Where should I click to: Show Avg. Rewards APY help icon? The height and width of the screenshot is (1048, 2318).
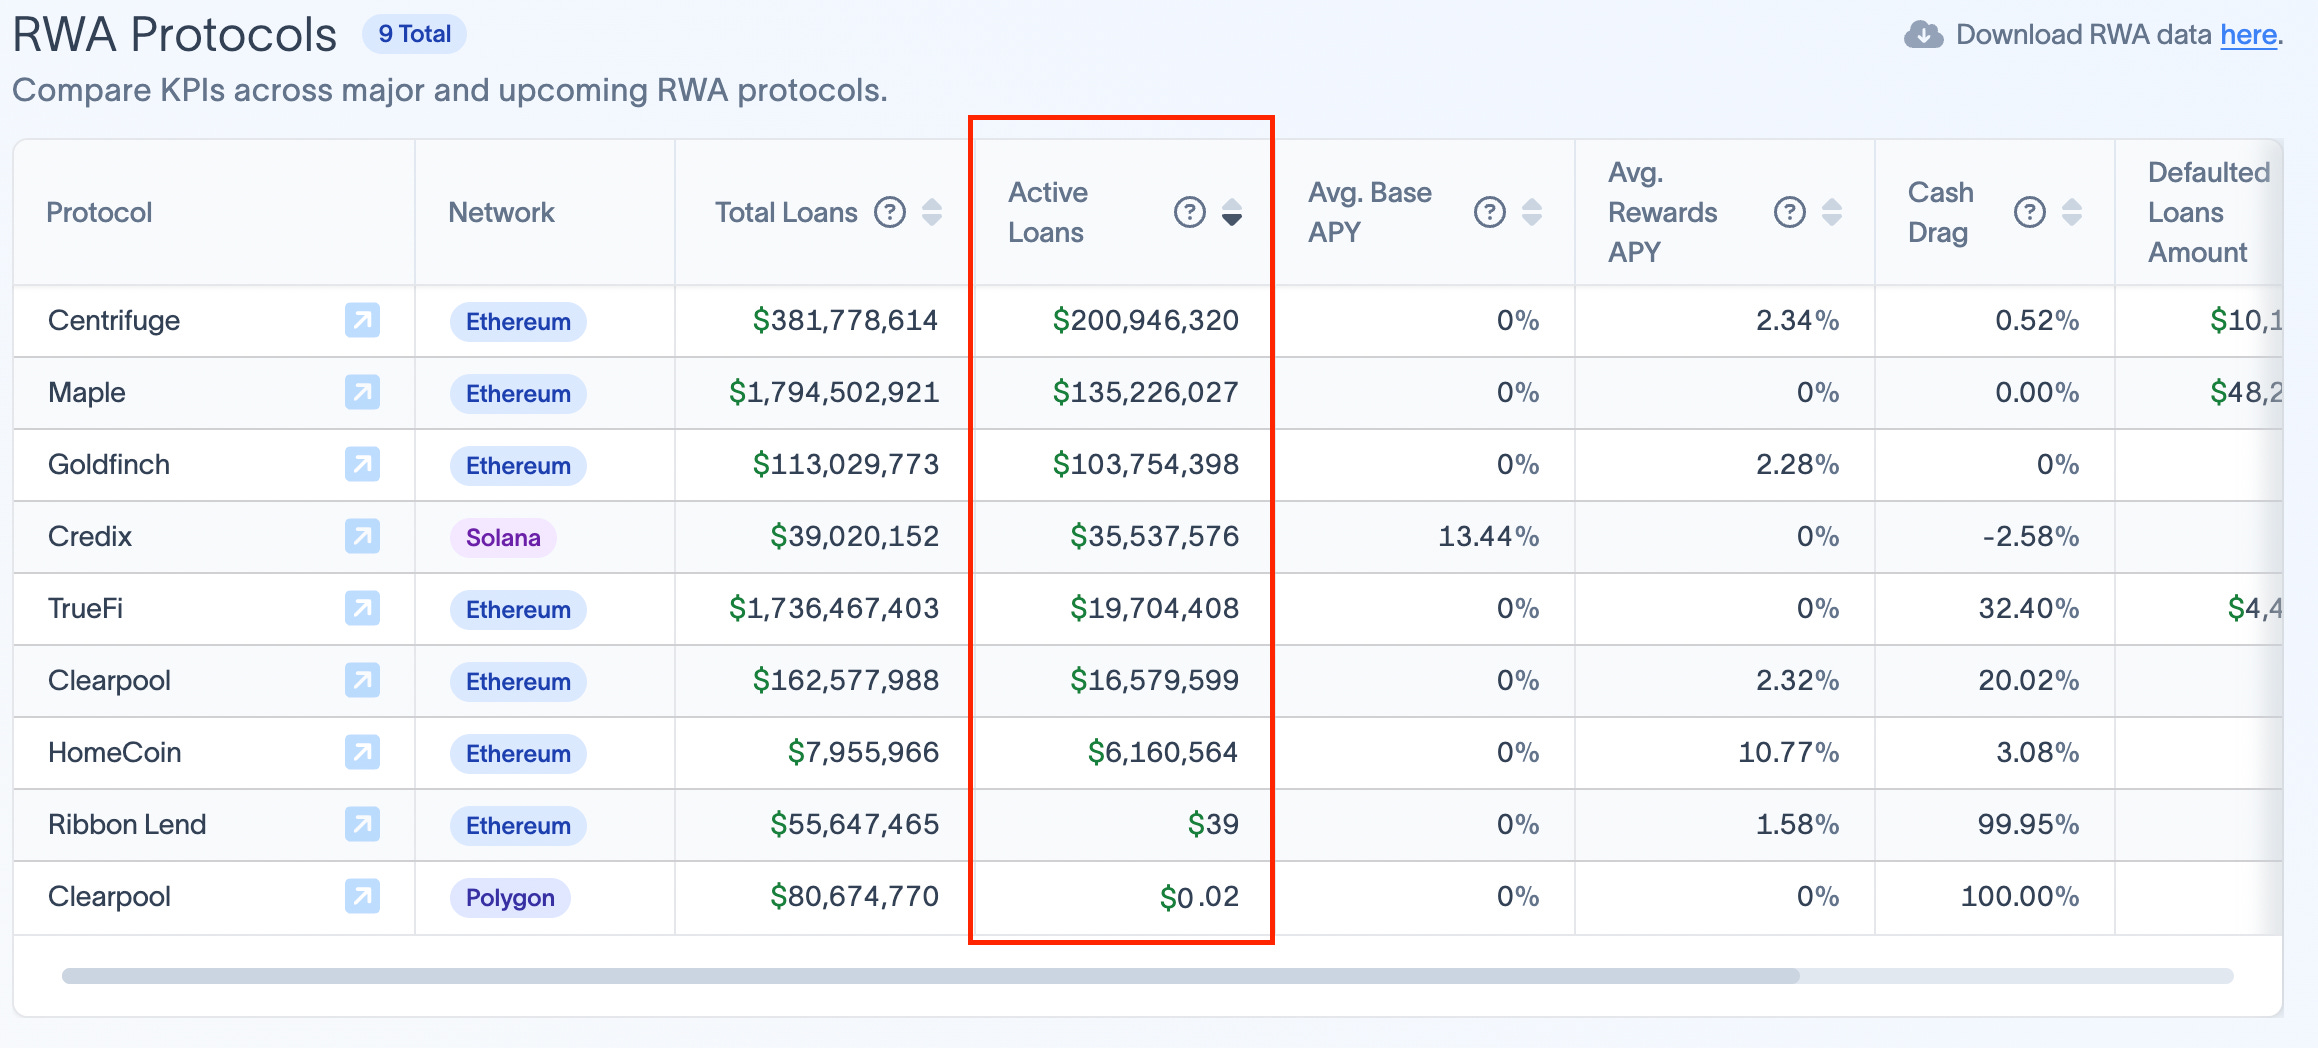click(1790, 212)
